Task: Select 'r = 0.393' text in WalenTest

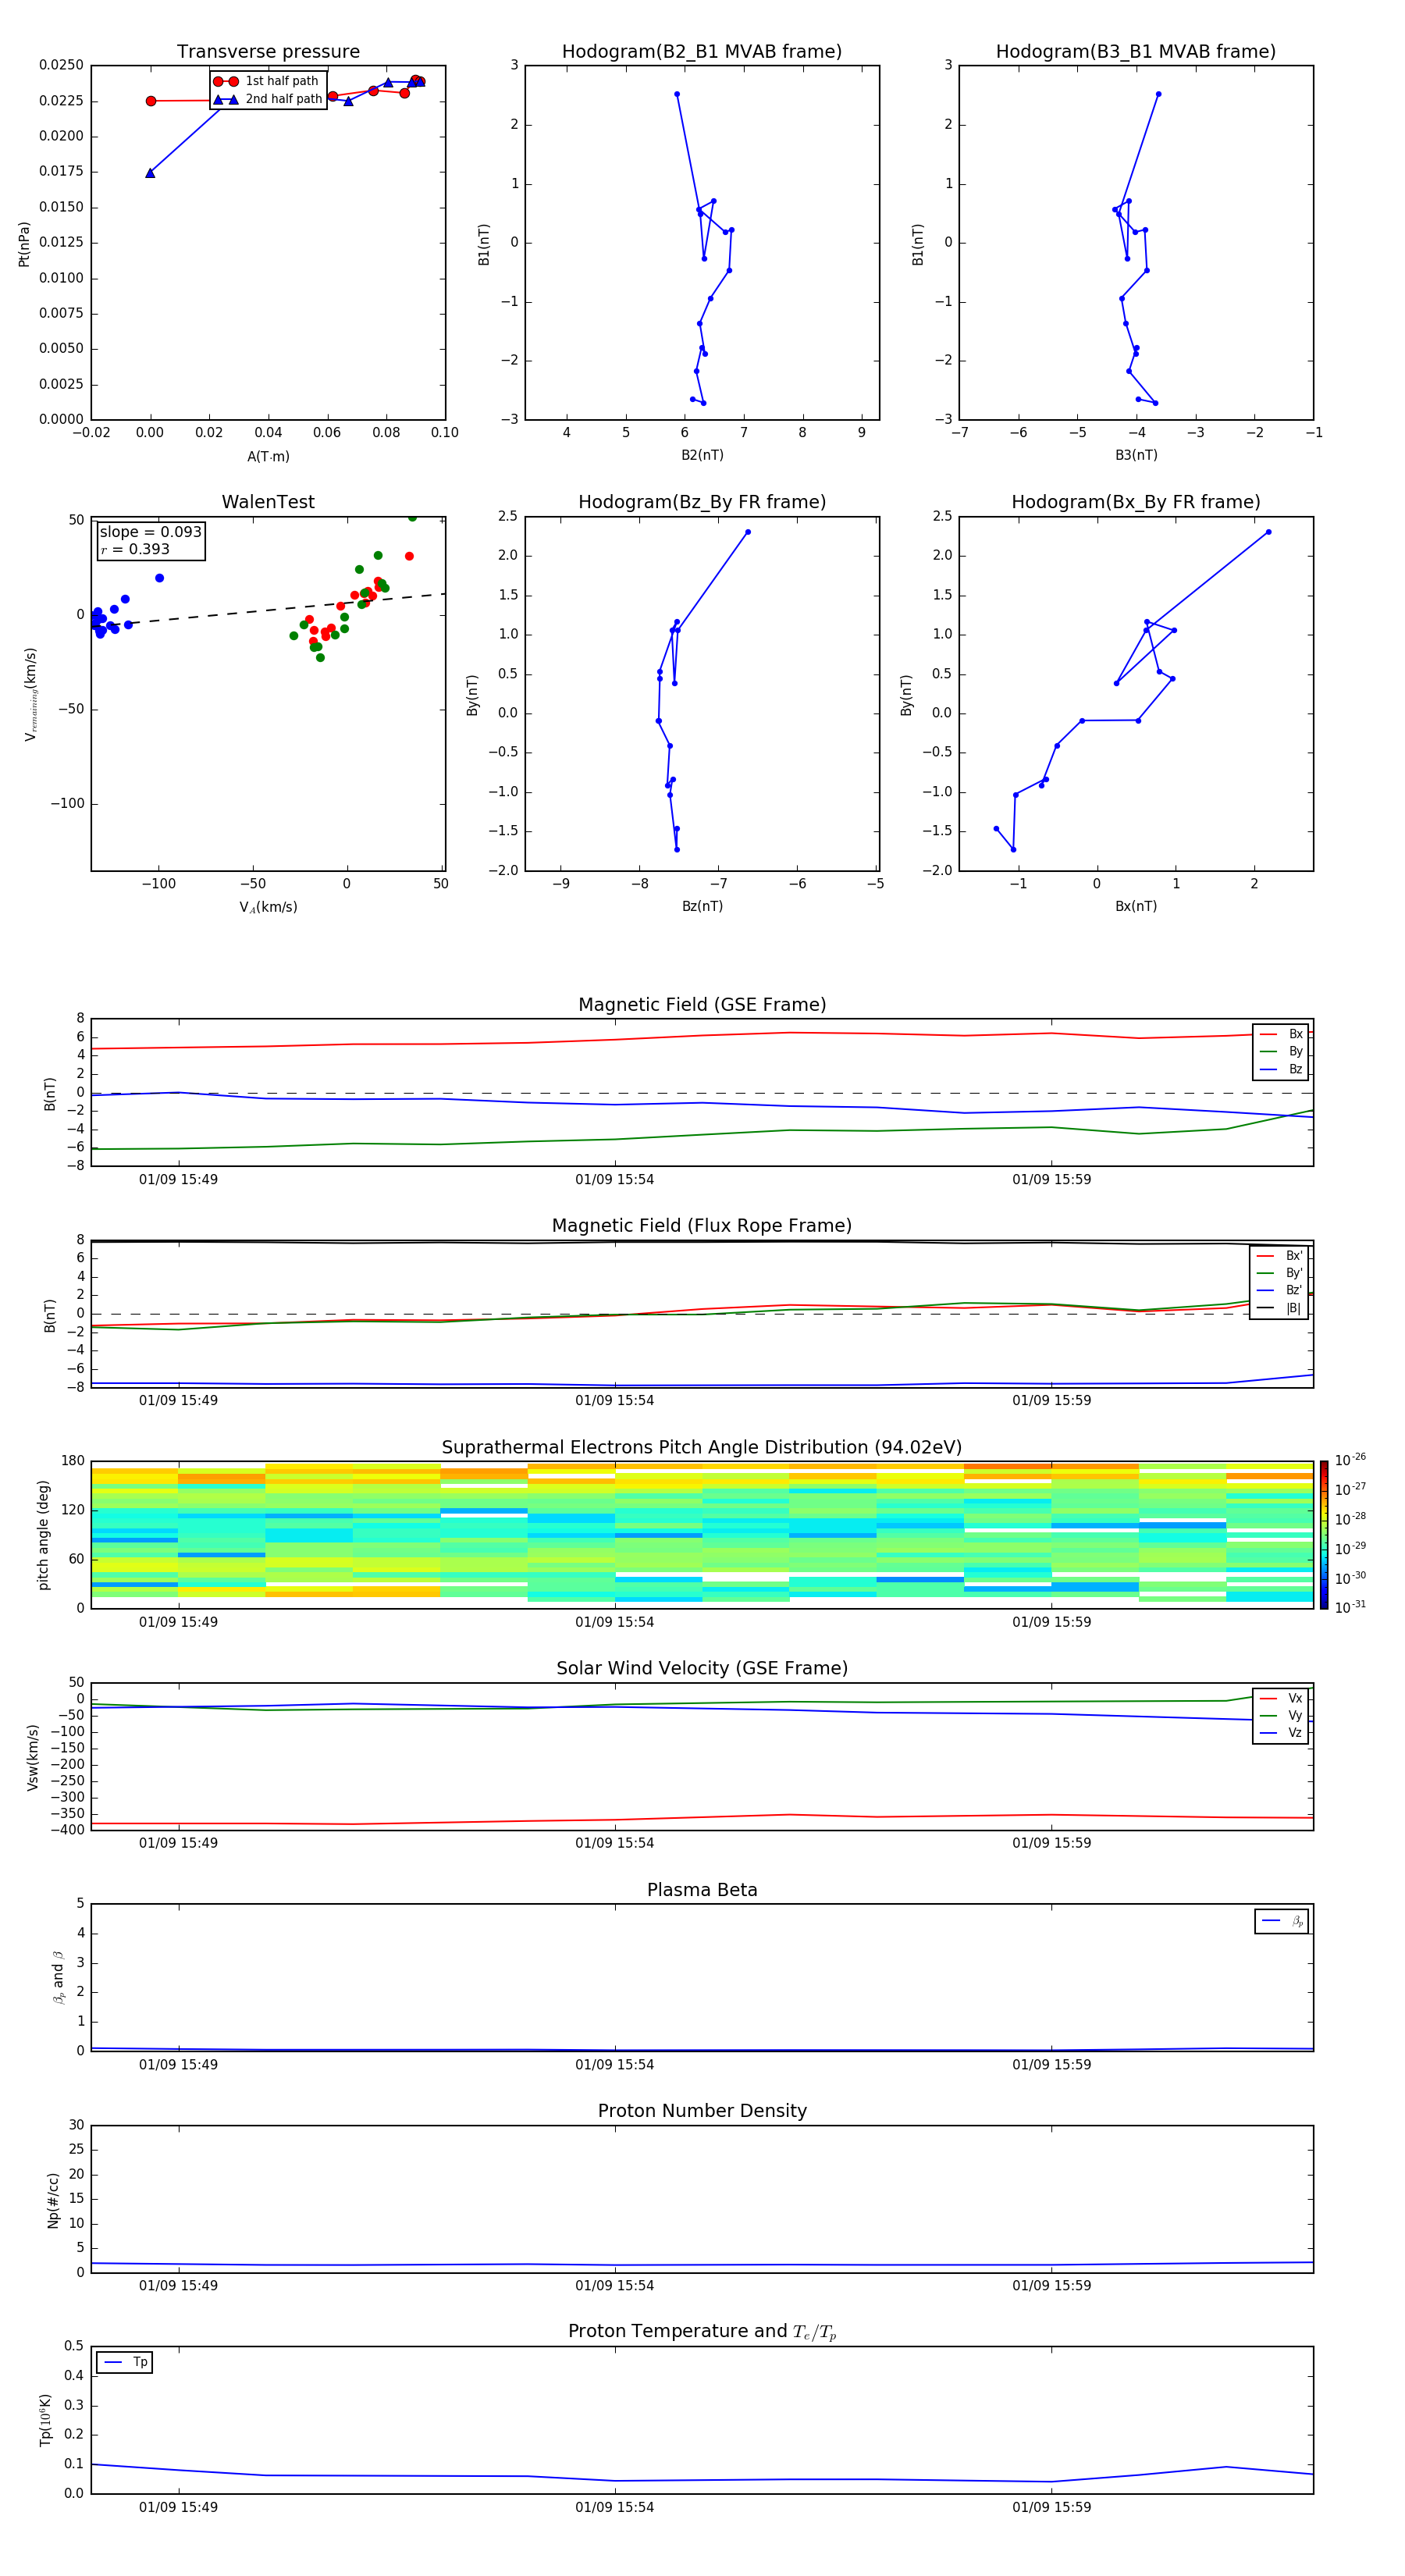Action: click(x=135, y=549)
